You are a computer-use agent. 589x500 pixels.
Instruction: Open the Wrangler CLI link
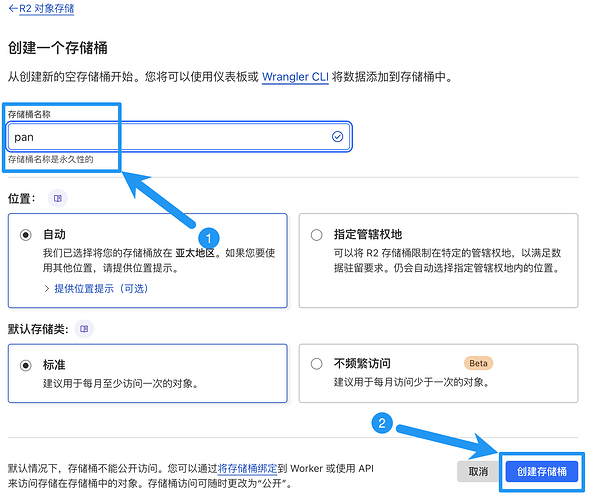click(295, 77)
